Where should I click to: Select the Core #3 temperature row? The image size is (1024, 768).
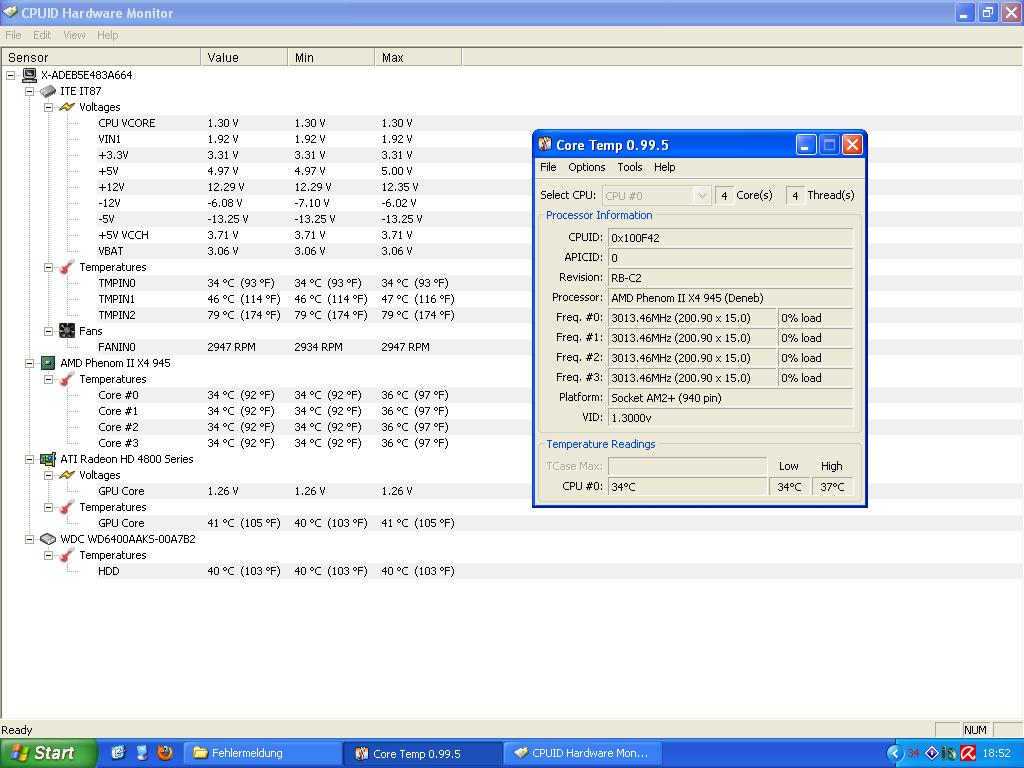click(279, 443)
